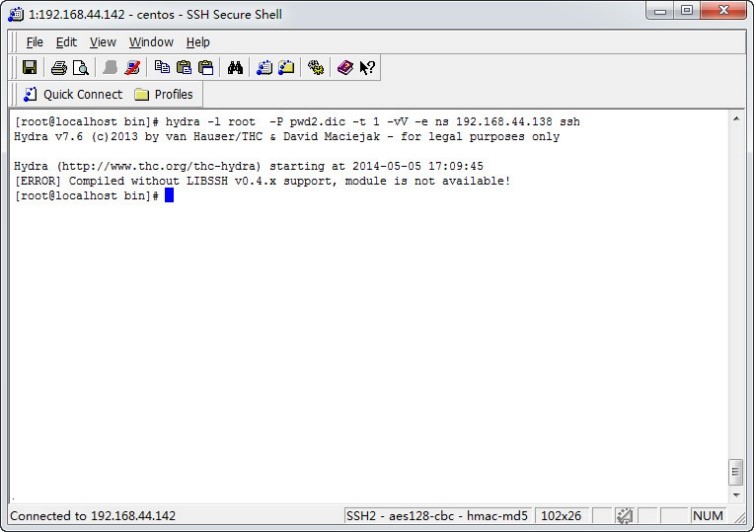
Task: Click the 102x26 terminal size field
Action: [561, 516]
